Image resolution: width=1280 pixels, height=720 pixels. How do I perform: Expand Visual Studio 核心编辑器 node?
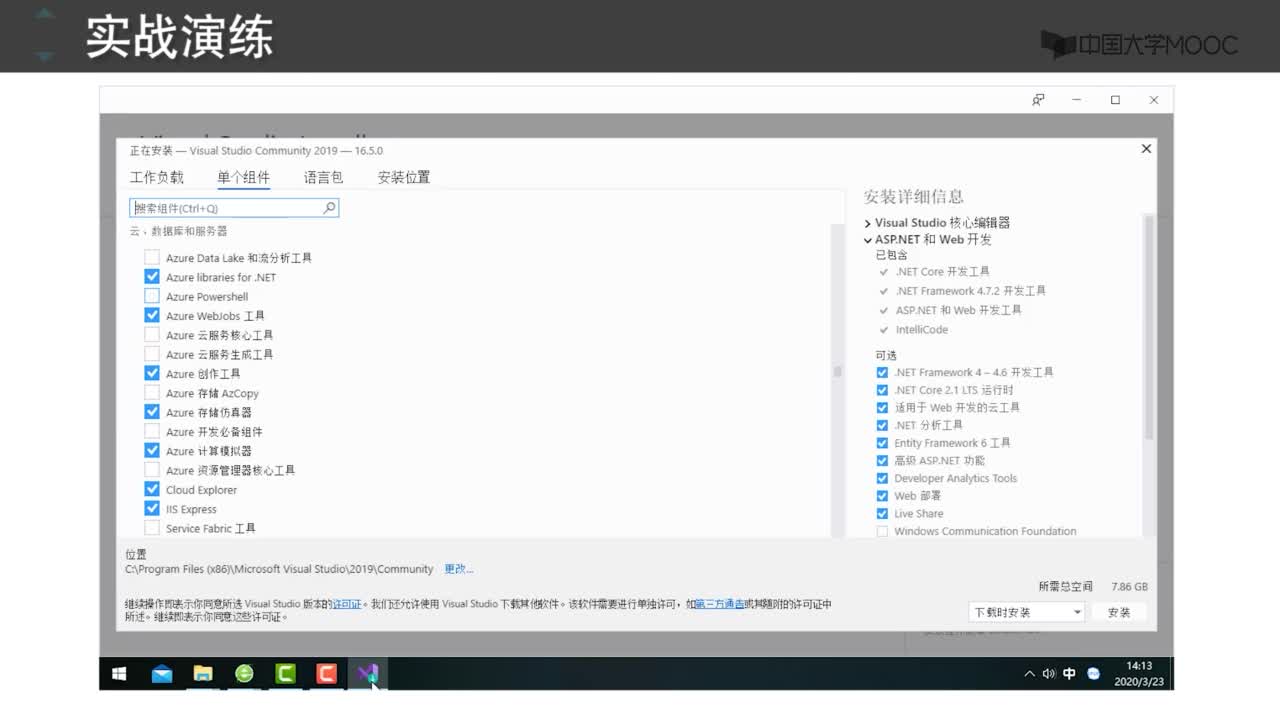tap(868, 223)
